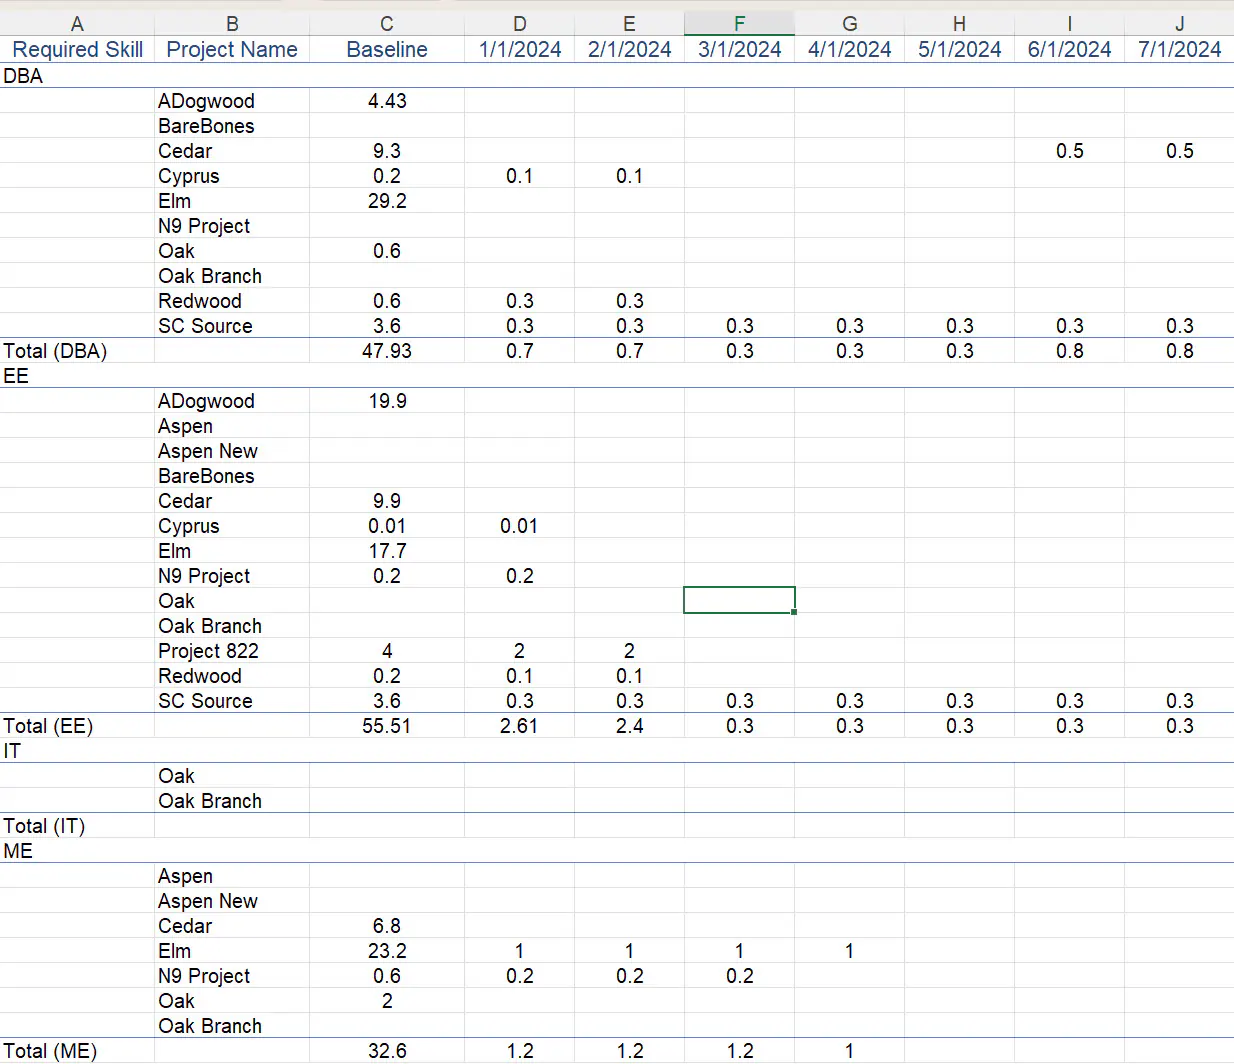Select the 3/1/2024 date header

pos(739,50)
